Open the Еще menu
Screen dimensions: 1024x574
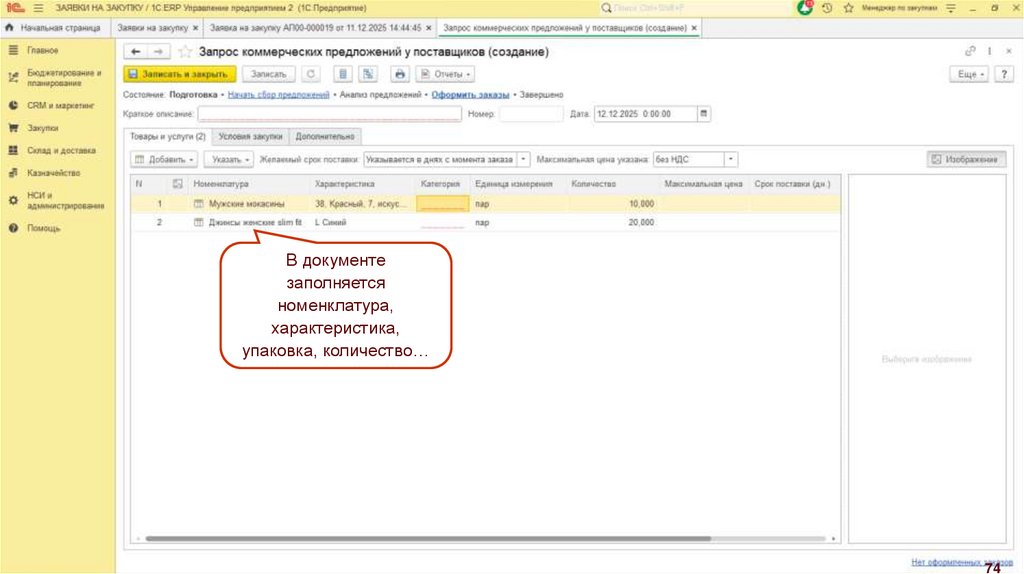(970, 75)
